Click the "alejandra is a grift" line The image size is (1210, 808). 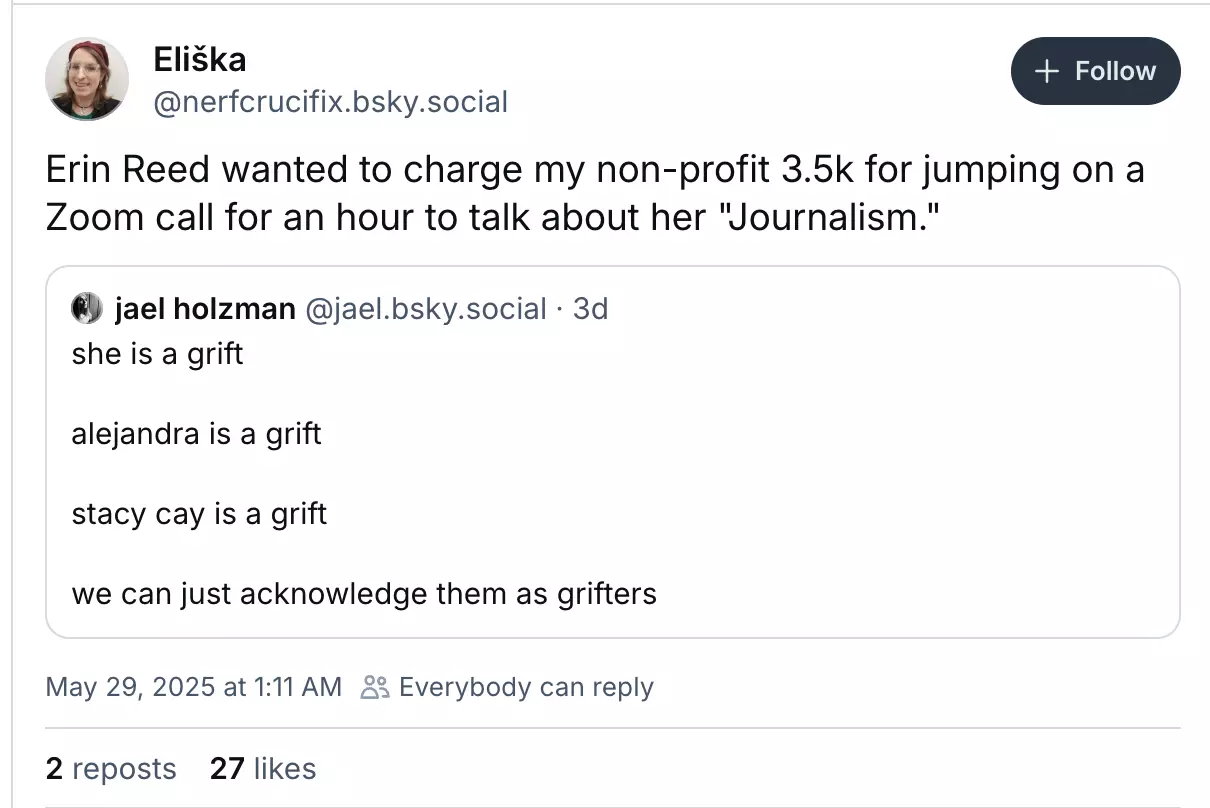point(196,434)
